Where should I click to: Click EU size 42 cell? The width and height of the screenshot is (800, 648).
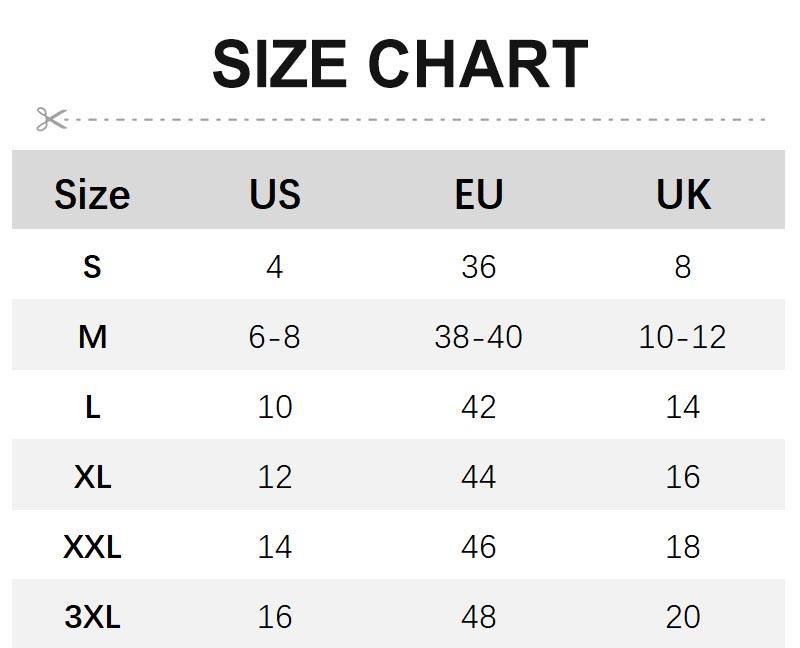(x=478, y=407)
